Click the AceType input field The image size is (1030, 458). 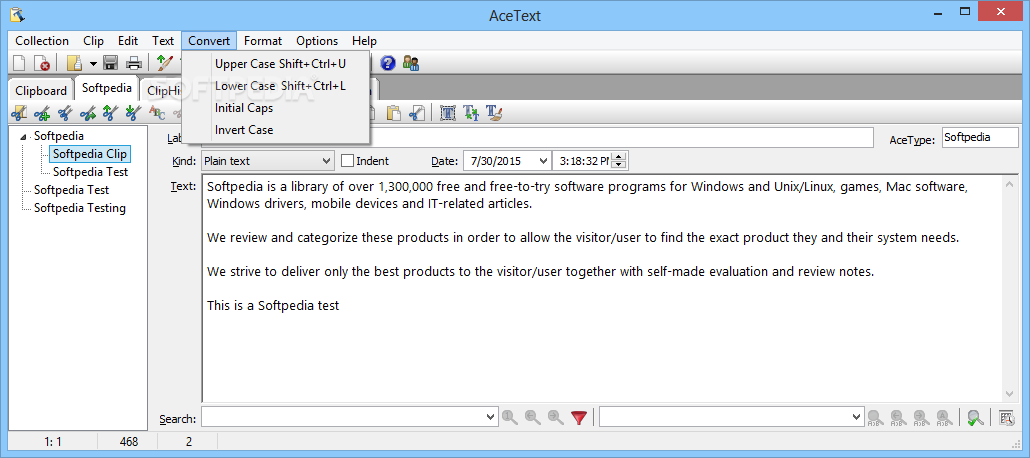[979, 138]
